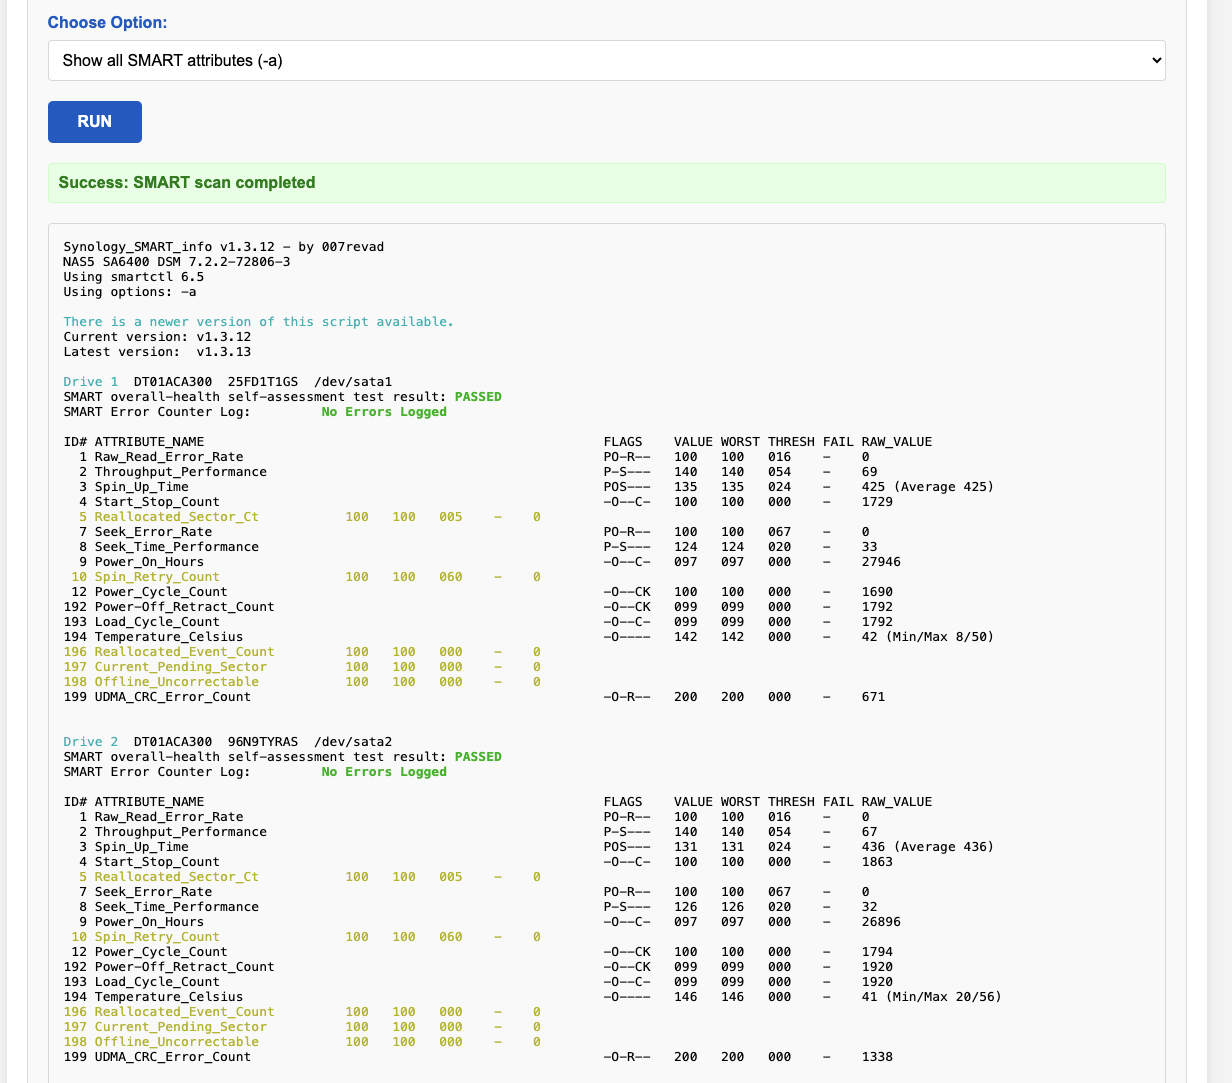Select Drive 2's '436 (Average 436)' raw value
1232x1083 pixels.
coord(928,847)
